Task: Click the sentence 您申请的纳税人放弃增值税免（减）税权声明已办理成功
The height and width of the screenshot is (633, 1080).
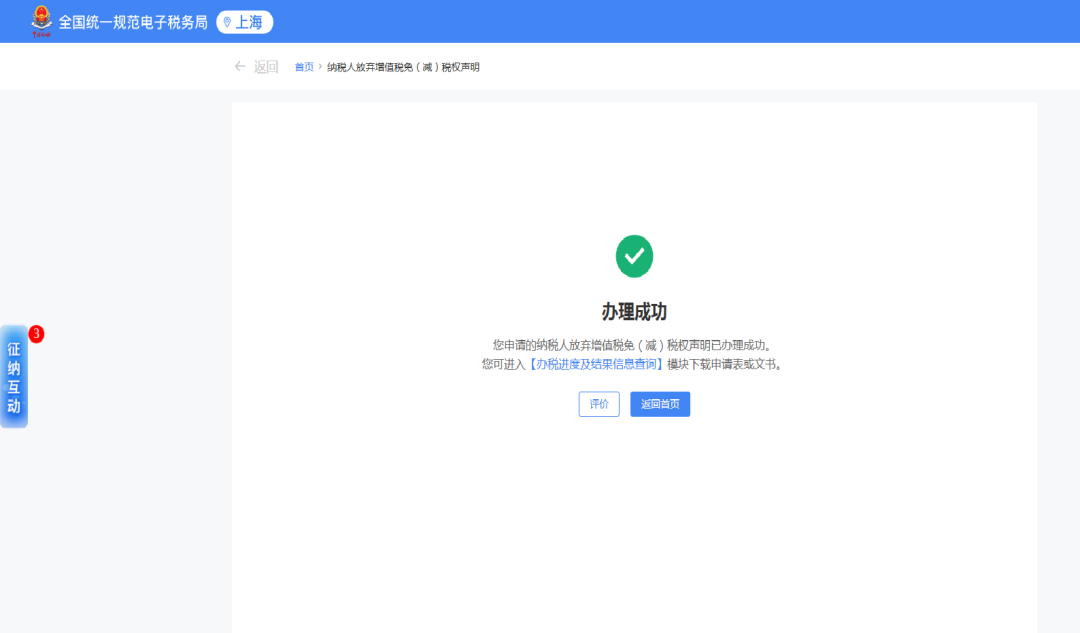Action: [632, 345]
